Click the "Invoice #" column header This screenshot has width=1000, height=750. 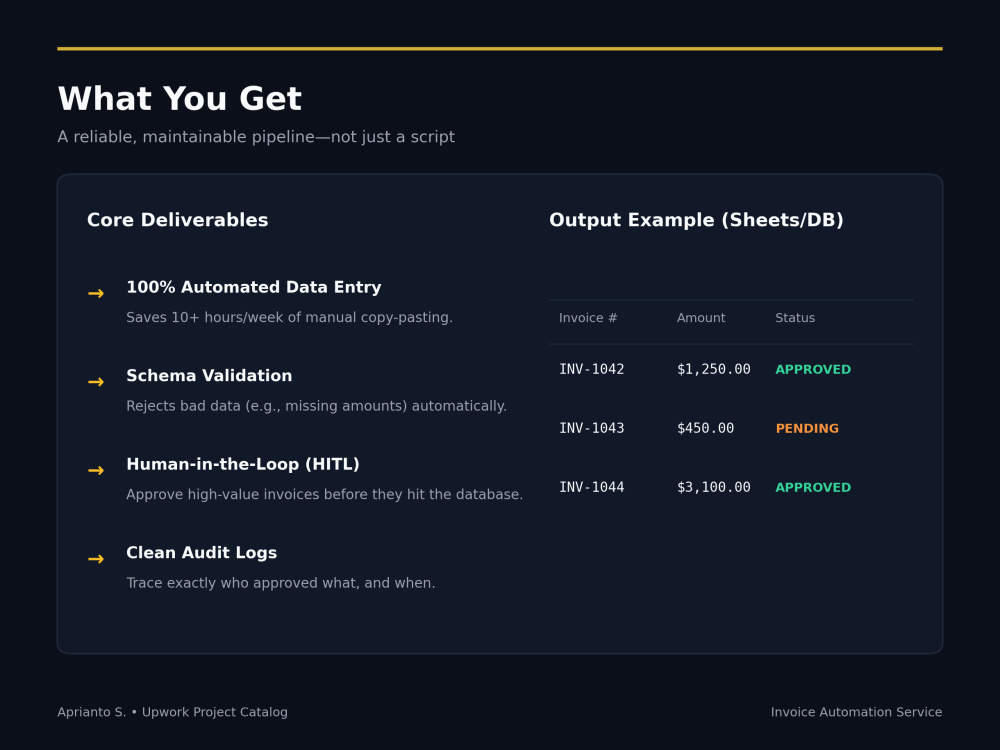[x=588, y=318]
